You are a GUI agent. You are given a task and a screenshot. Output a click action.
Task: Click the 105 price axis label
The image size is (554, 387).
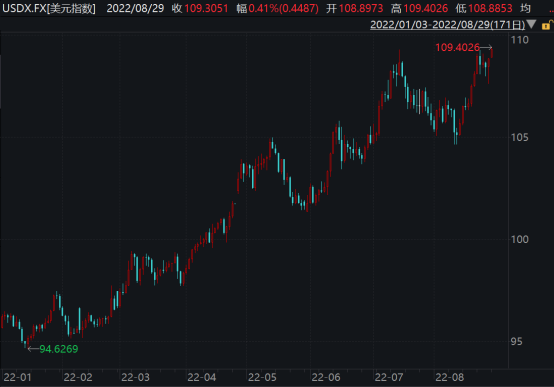[520, 137]
